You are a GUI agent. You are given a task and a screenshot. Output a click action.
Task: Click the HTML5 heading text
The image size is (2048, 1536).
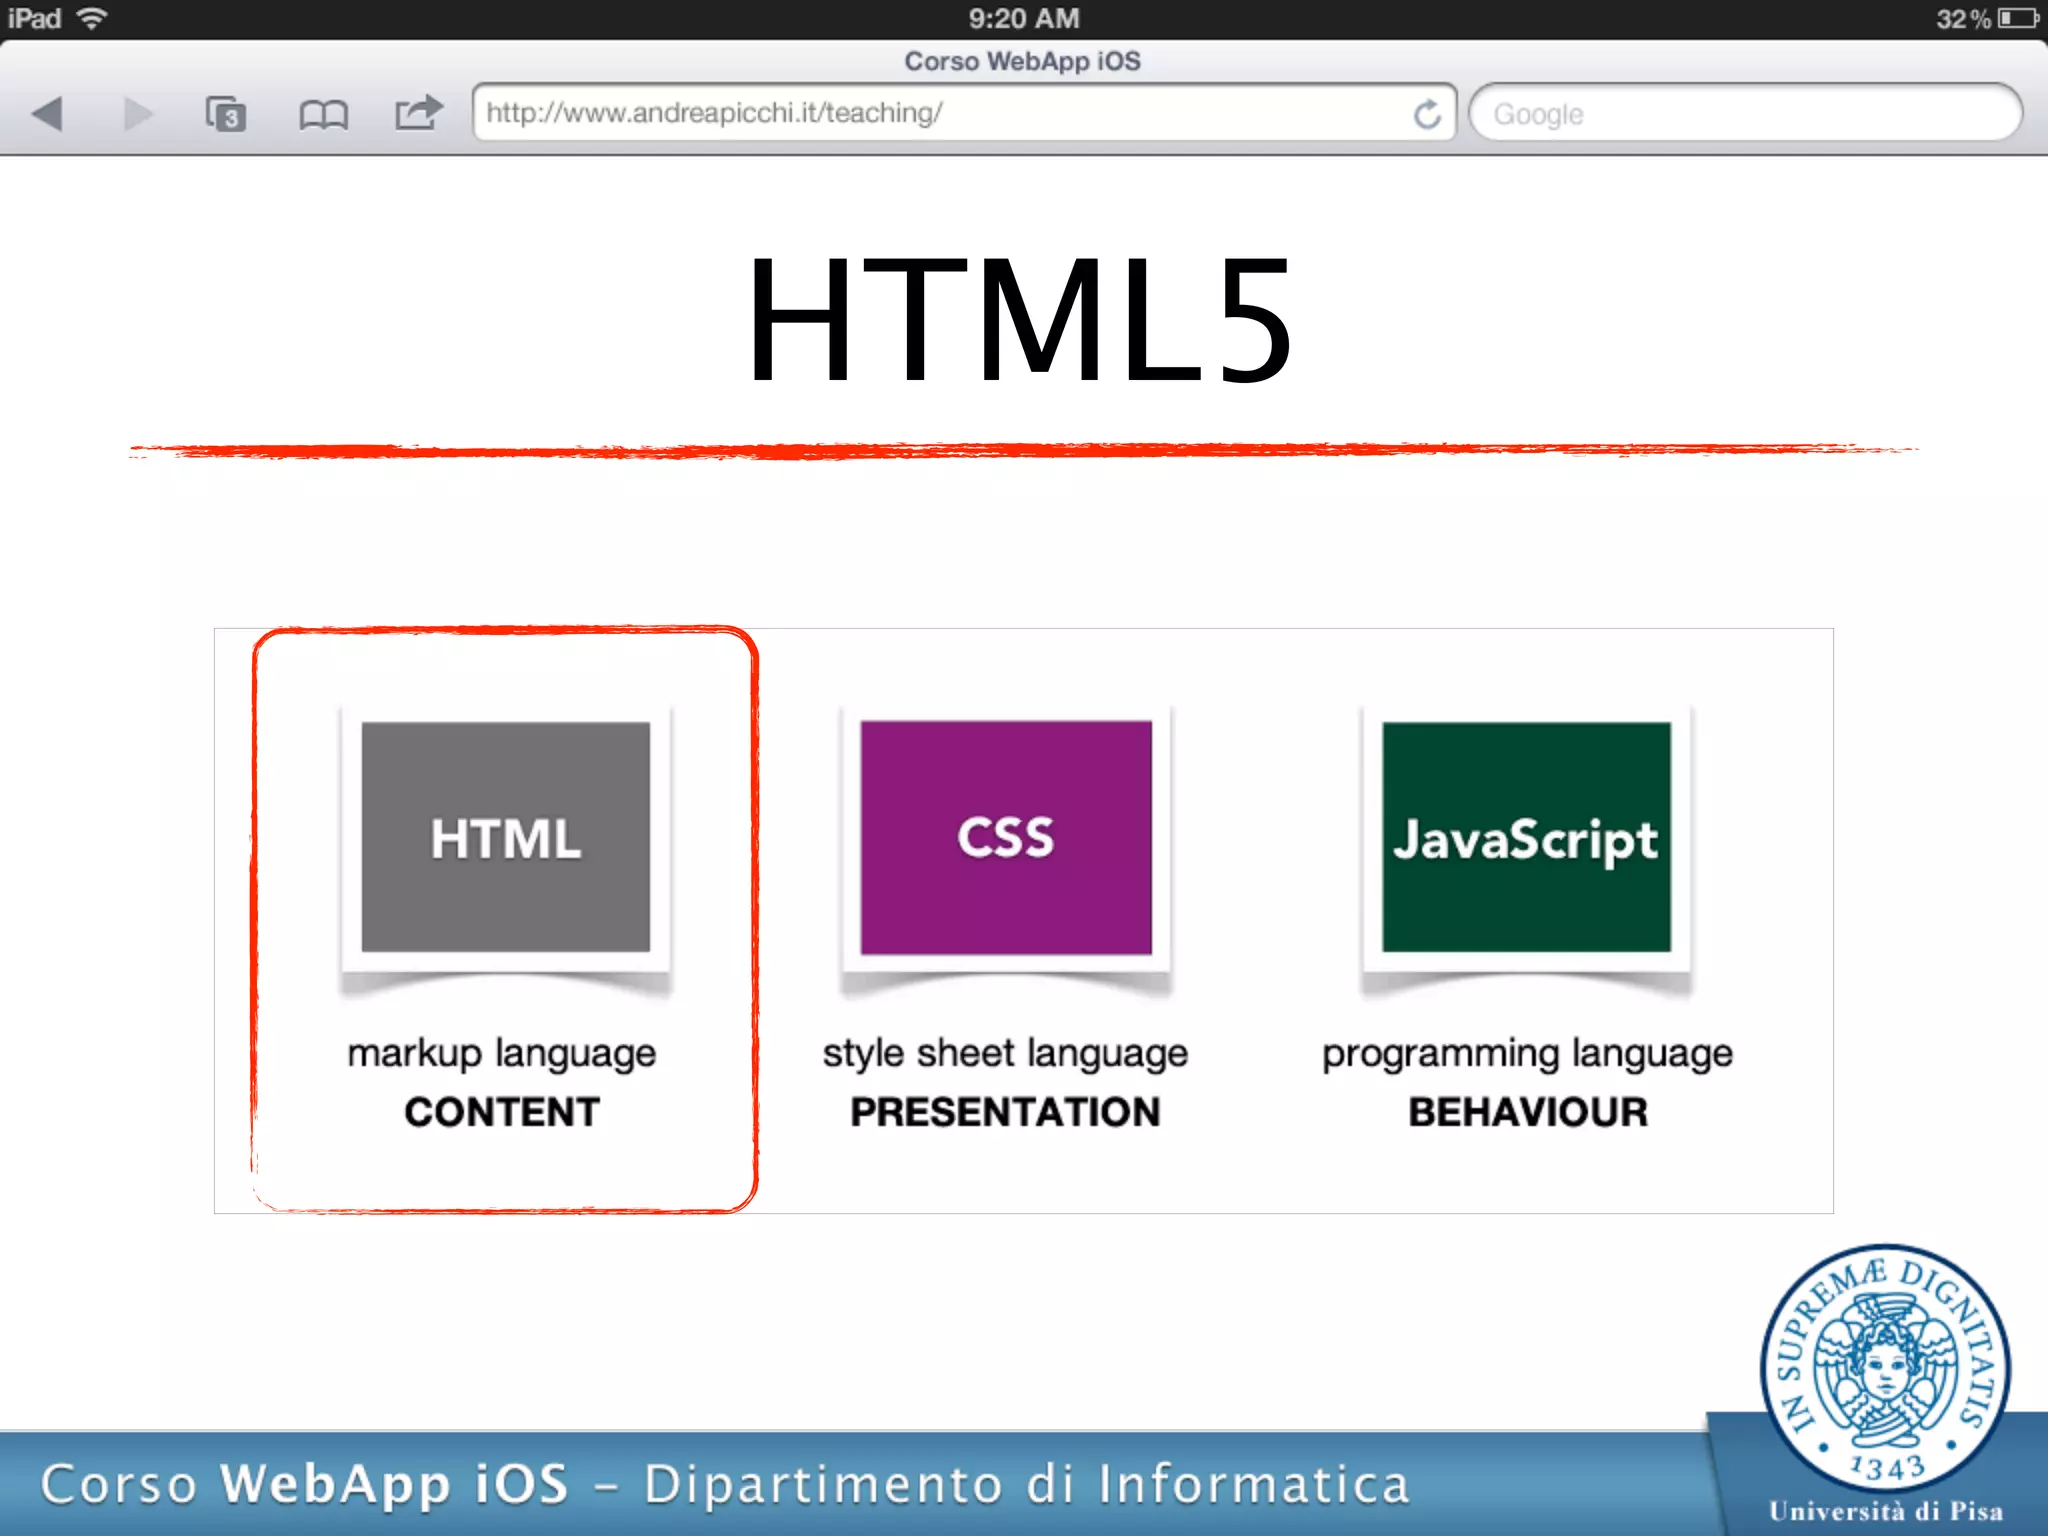[1021, 320]
